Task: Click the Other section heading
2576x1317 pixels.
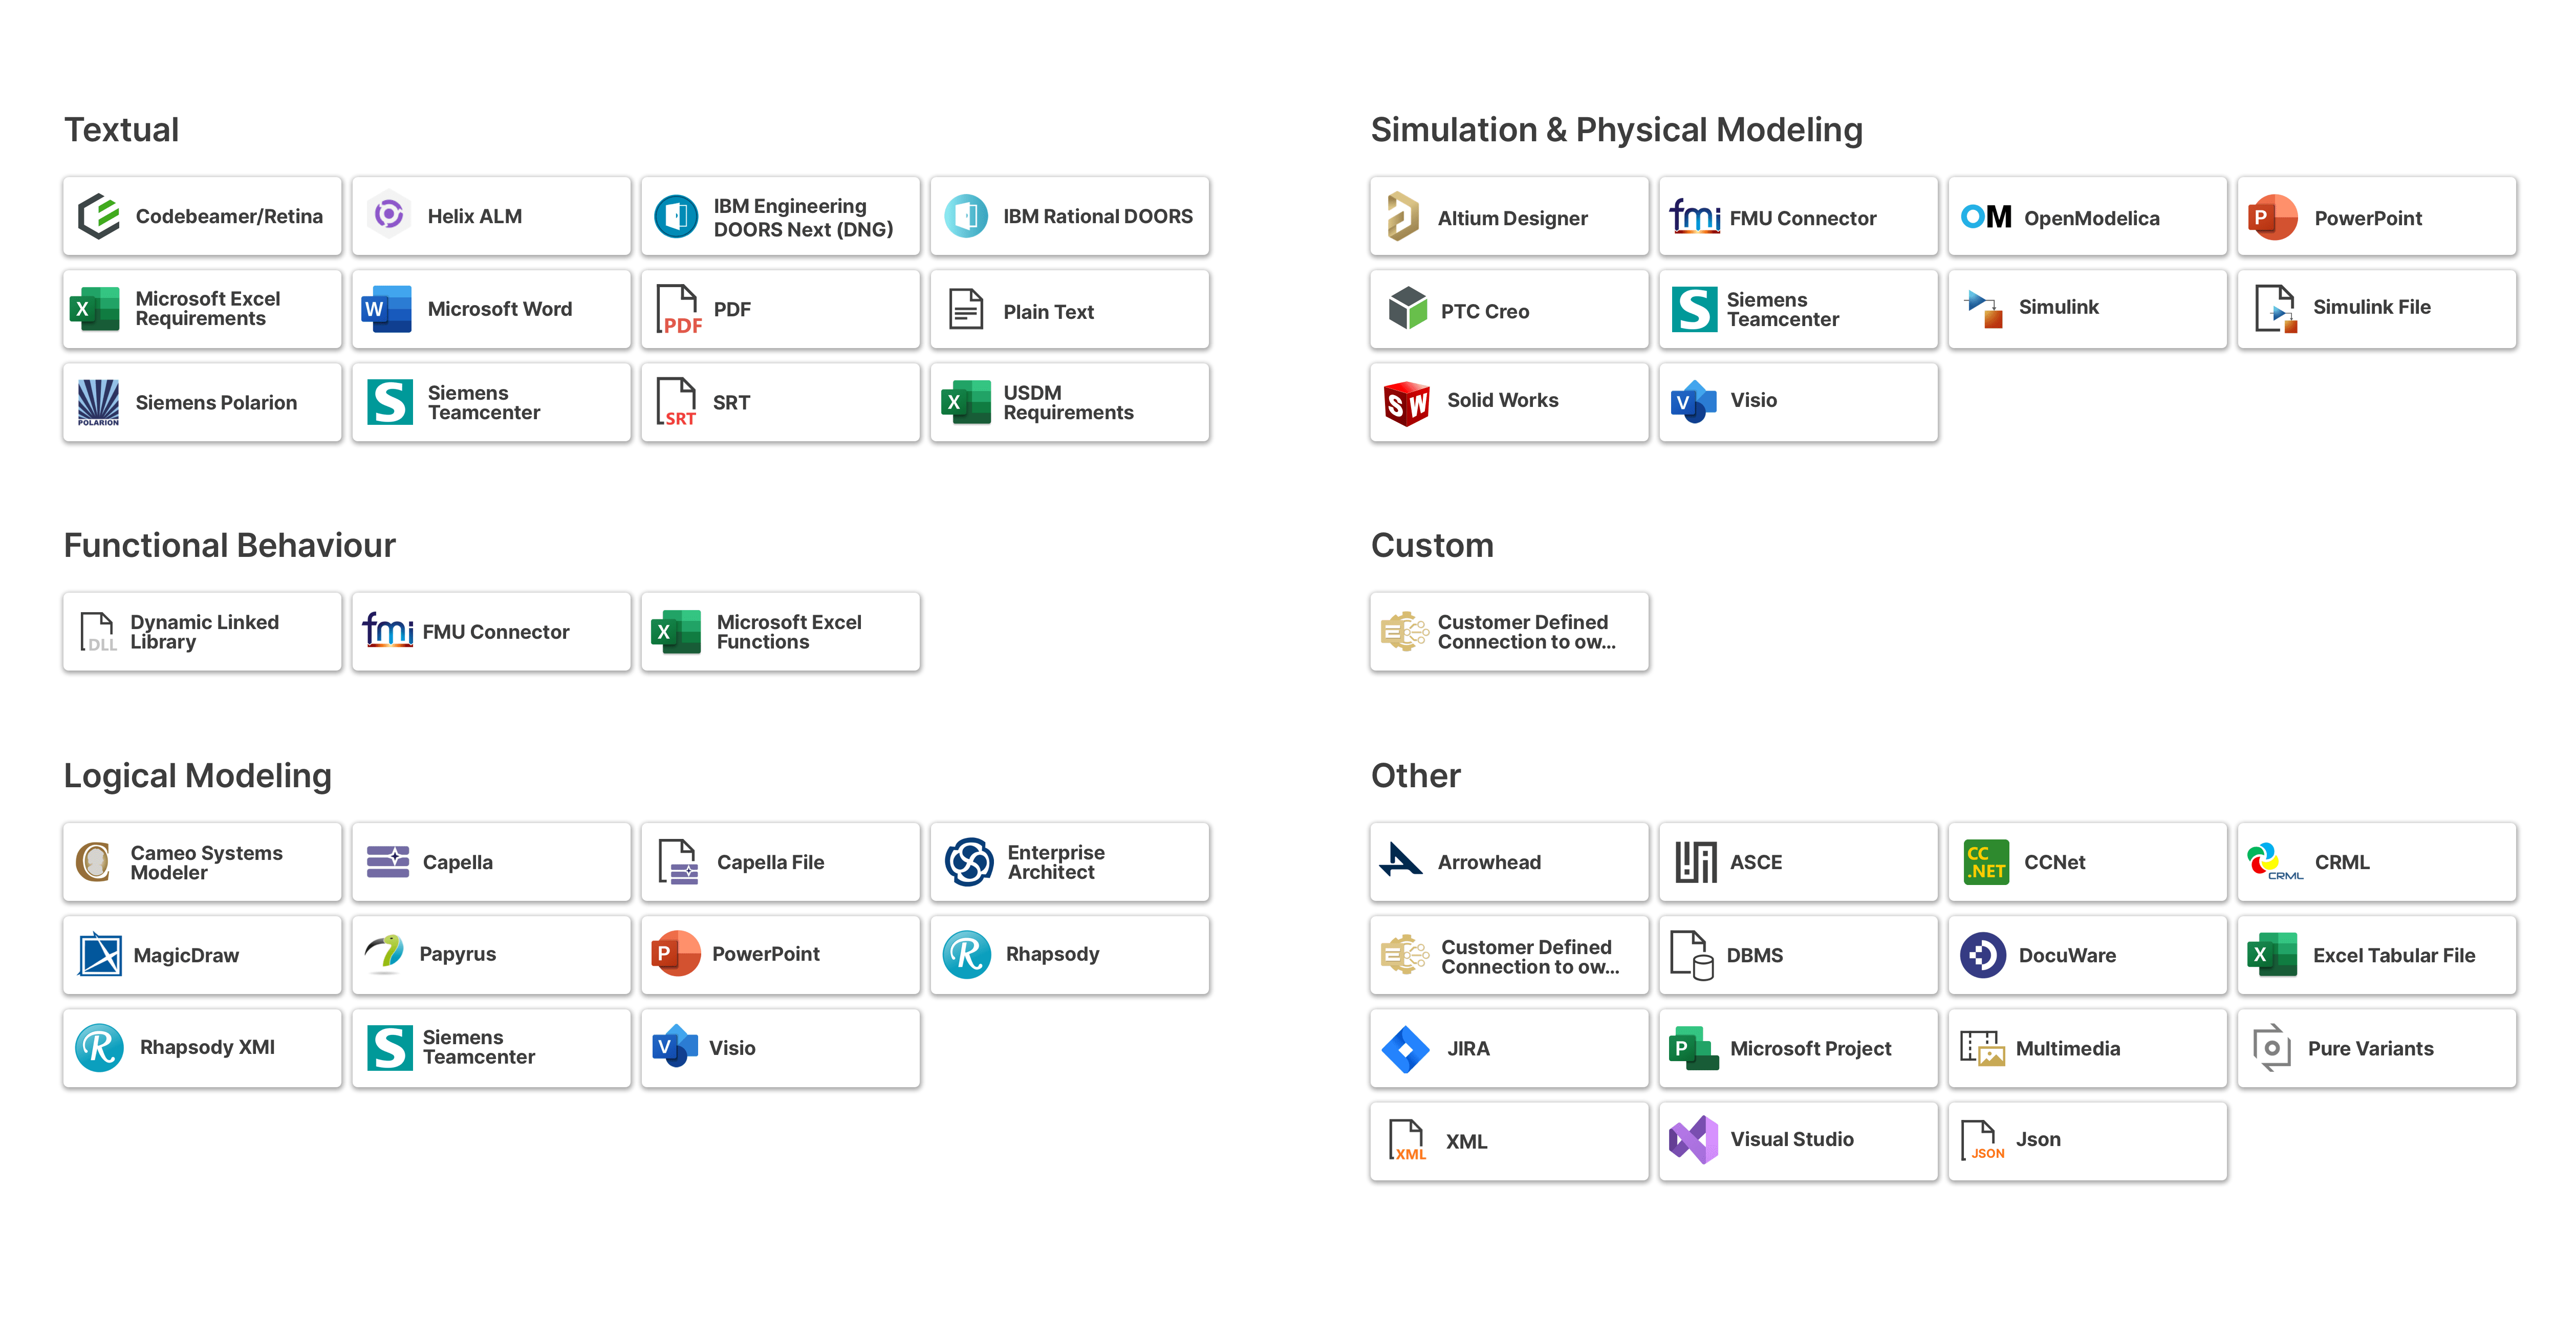Action: [x=1415, y=776]
